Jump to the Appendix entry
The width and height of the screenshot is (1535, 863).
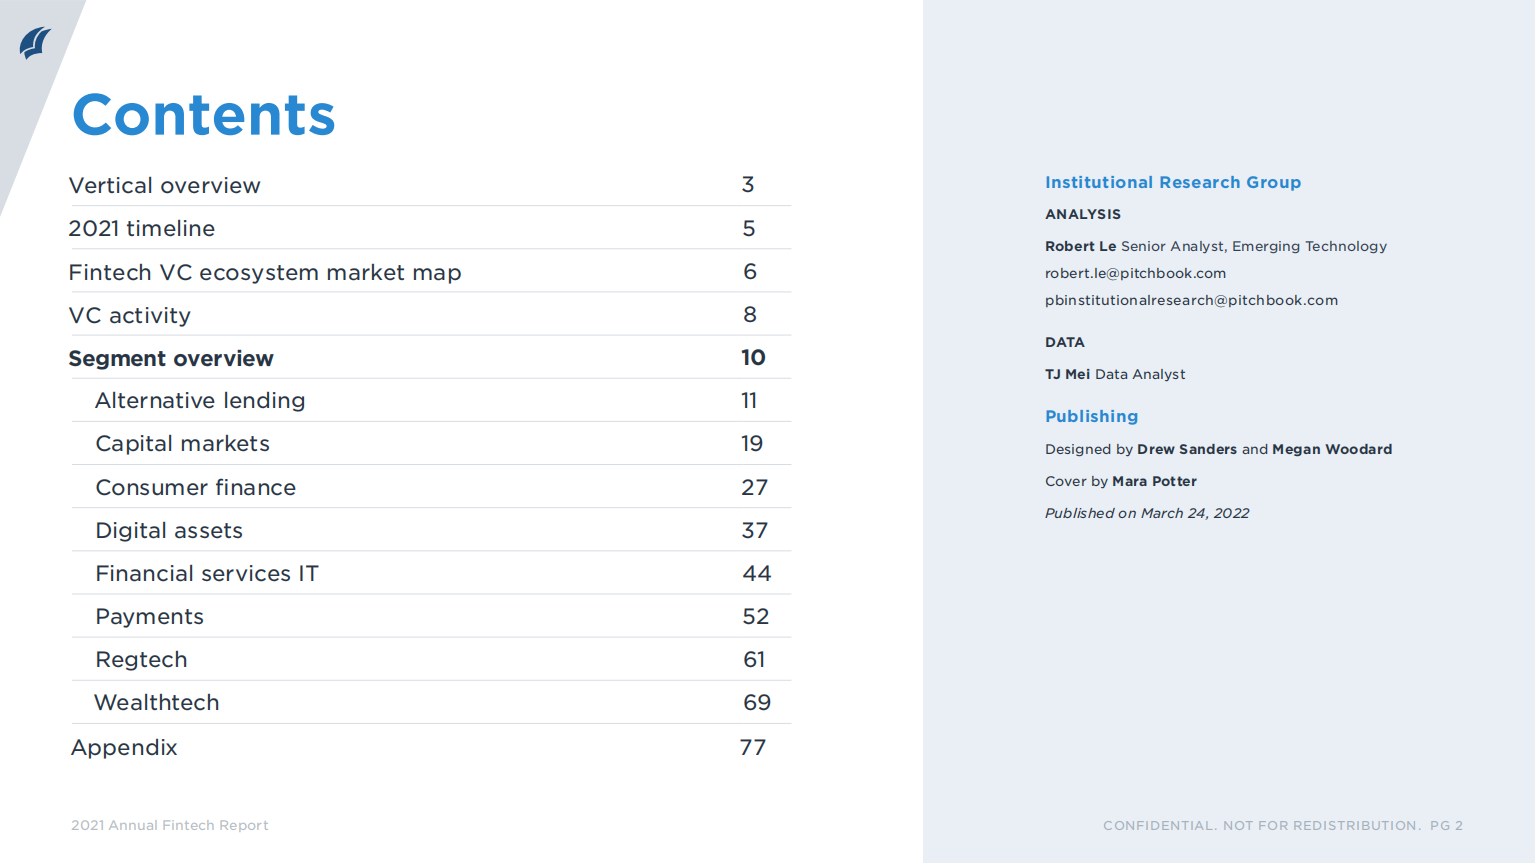(x=124, y=748)
